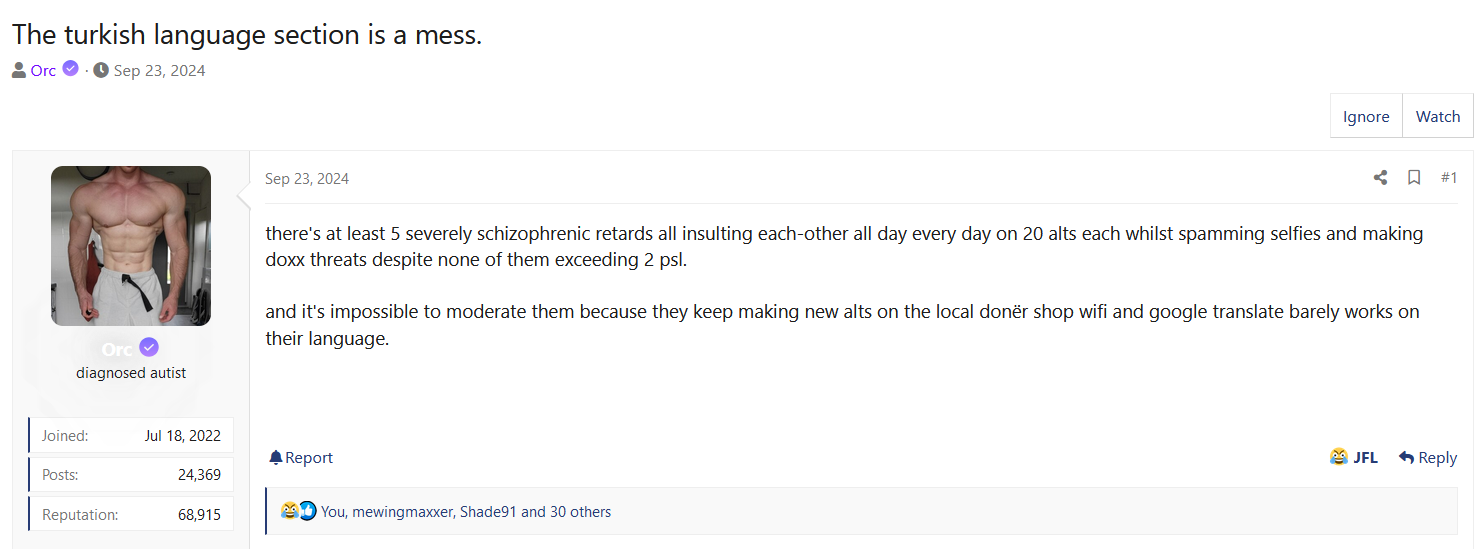This screenshot has height=549, width=1478.
Task: Click the Reputation value 68,915
Action: 199,514
